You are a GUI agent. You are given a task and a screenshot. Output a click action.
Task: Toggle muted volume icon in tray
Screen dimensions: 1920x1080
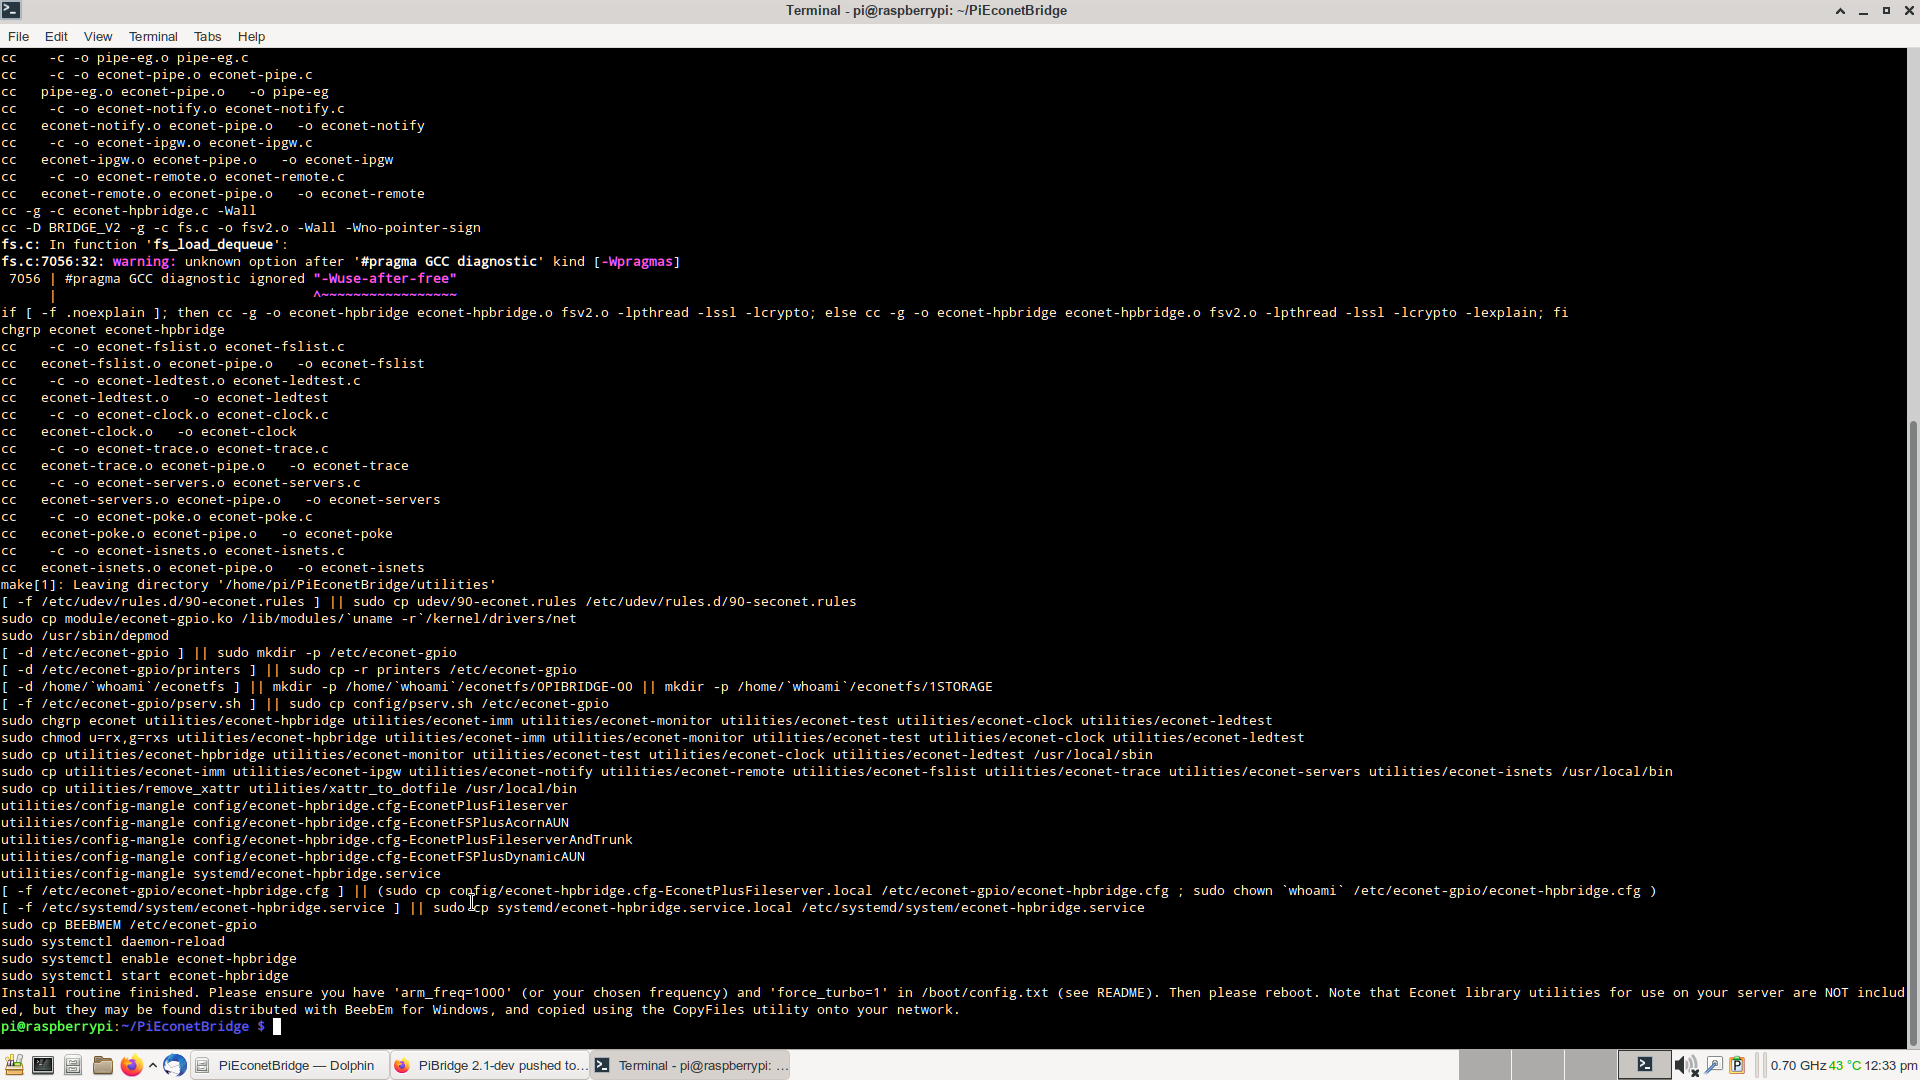[1685, 1065]
